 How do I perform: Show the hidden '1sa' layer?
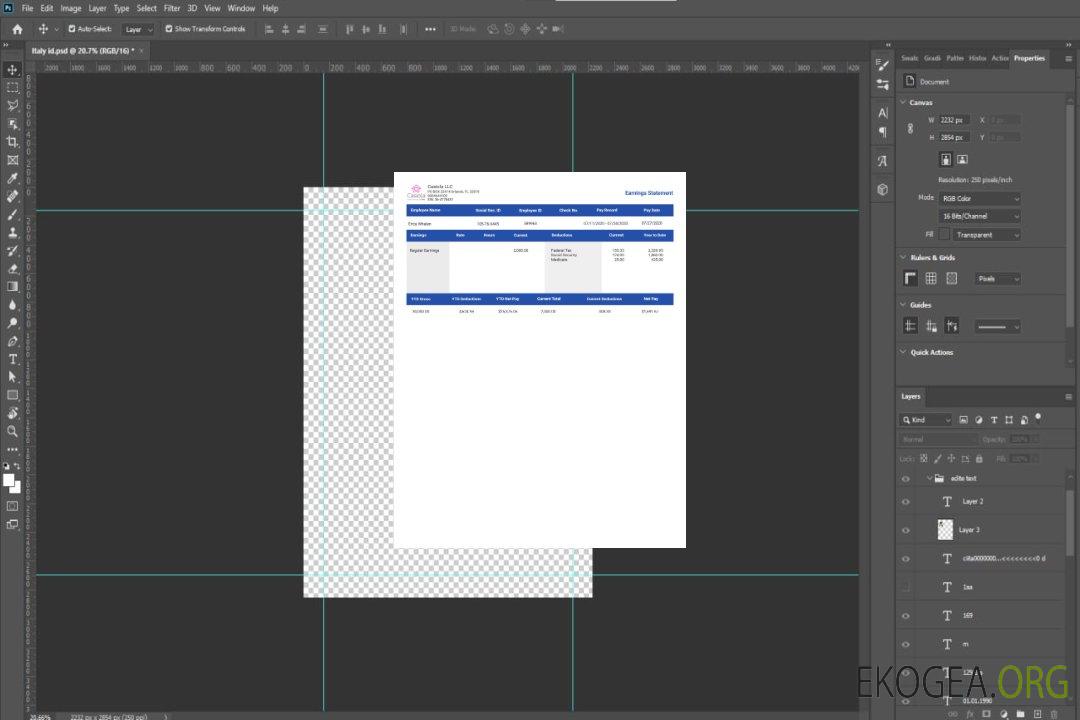[x=906, y=587]
